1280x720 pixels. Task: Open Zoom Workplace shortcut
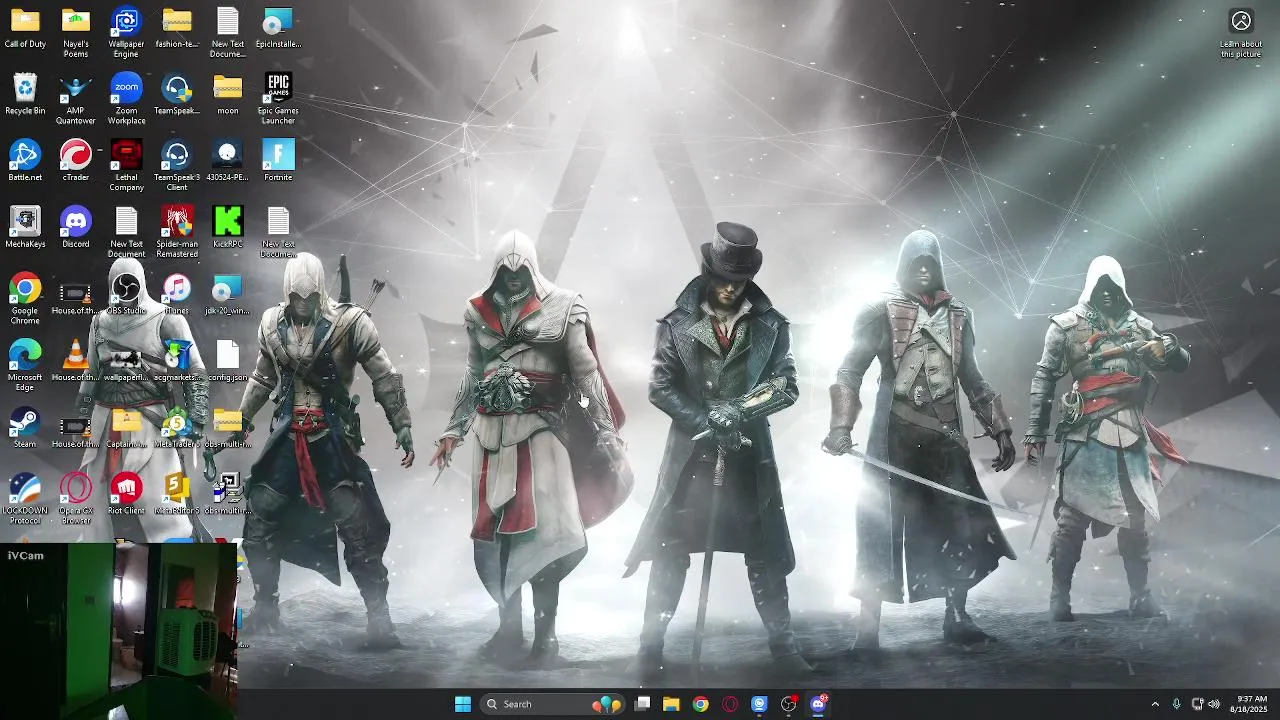[126, 100]
